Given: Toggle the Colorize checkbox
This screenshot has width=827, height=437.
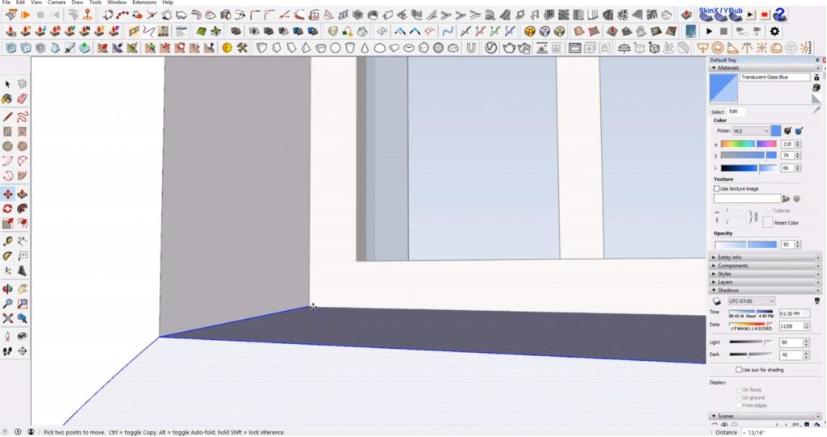Looking at the screenshot, I should pyautogui.click(x=769, y=210).
